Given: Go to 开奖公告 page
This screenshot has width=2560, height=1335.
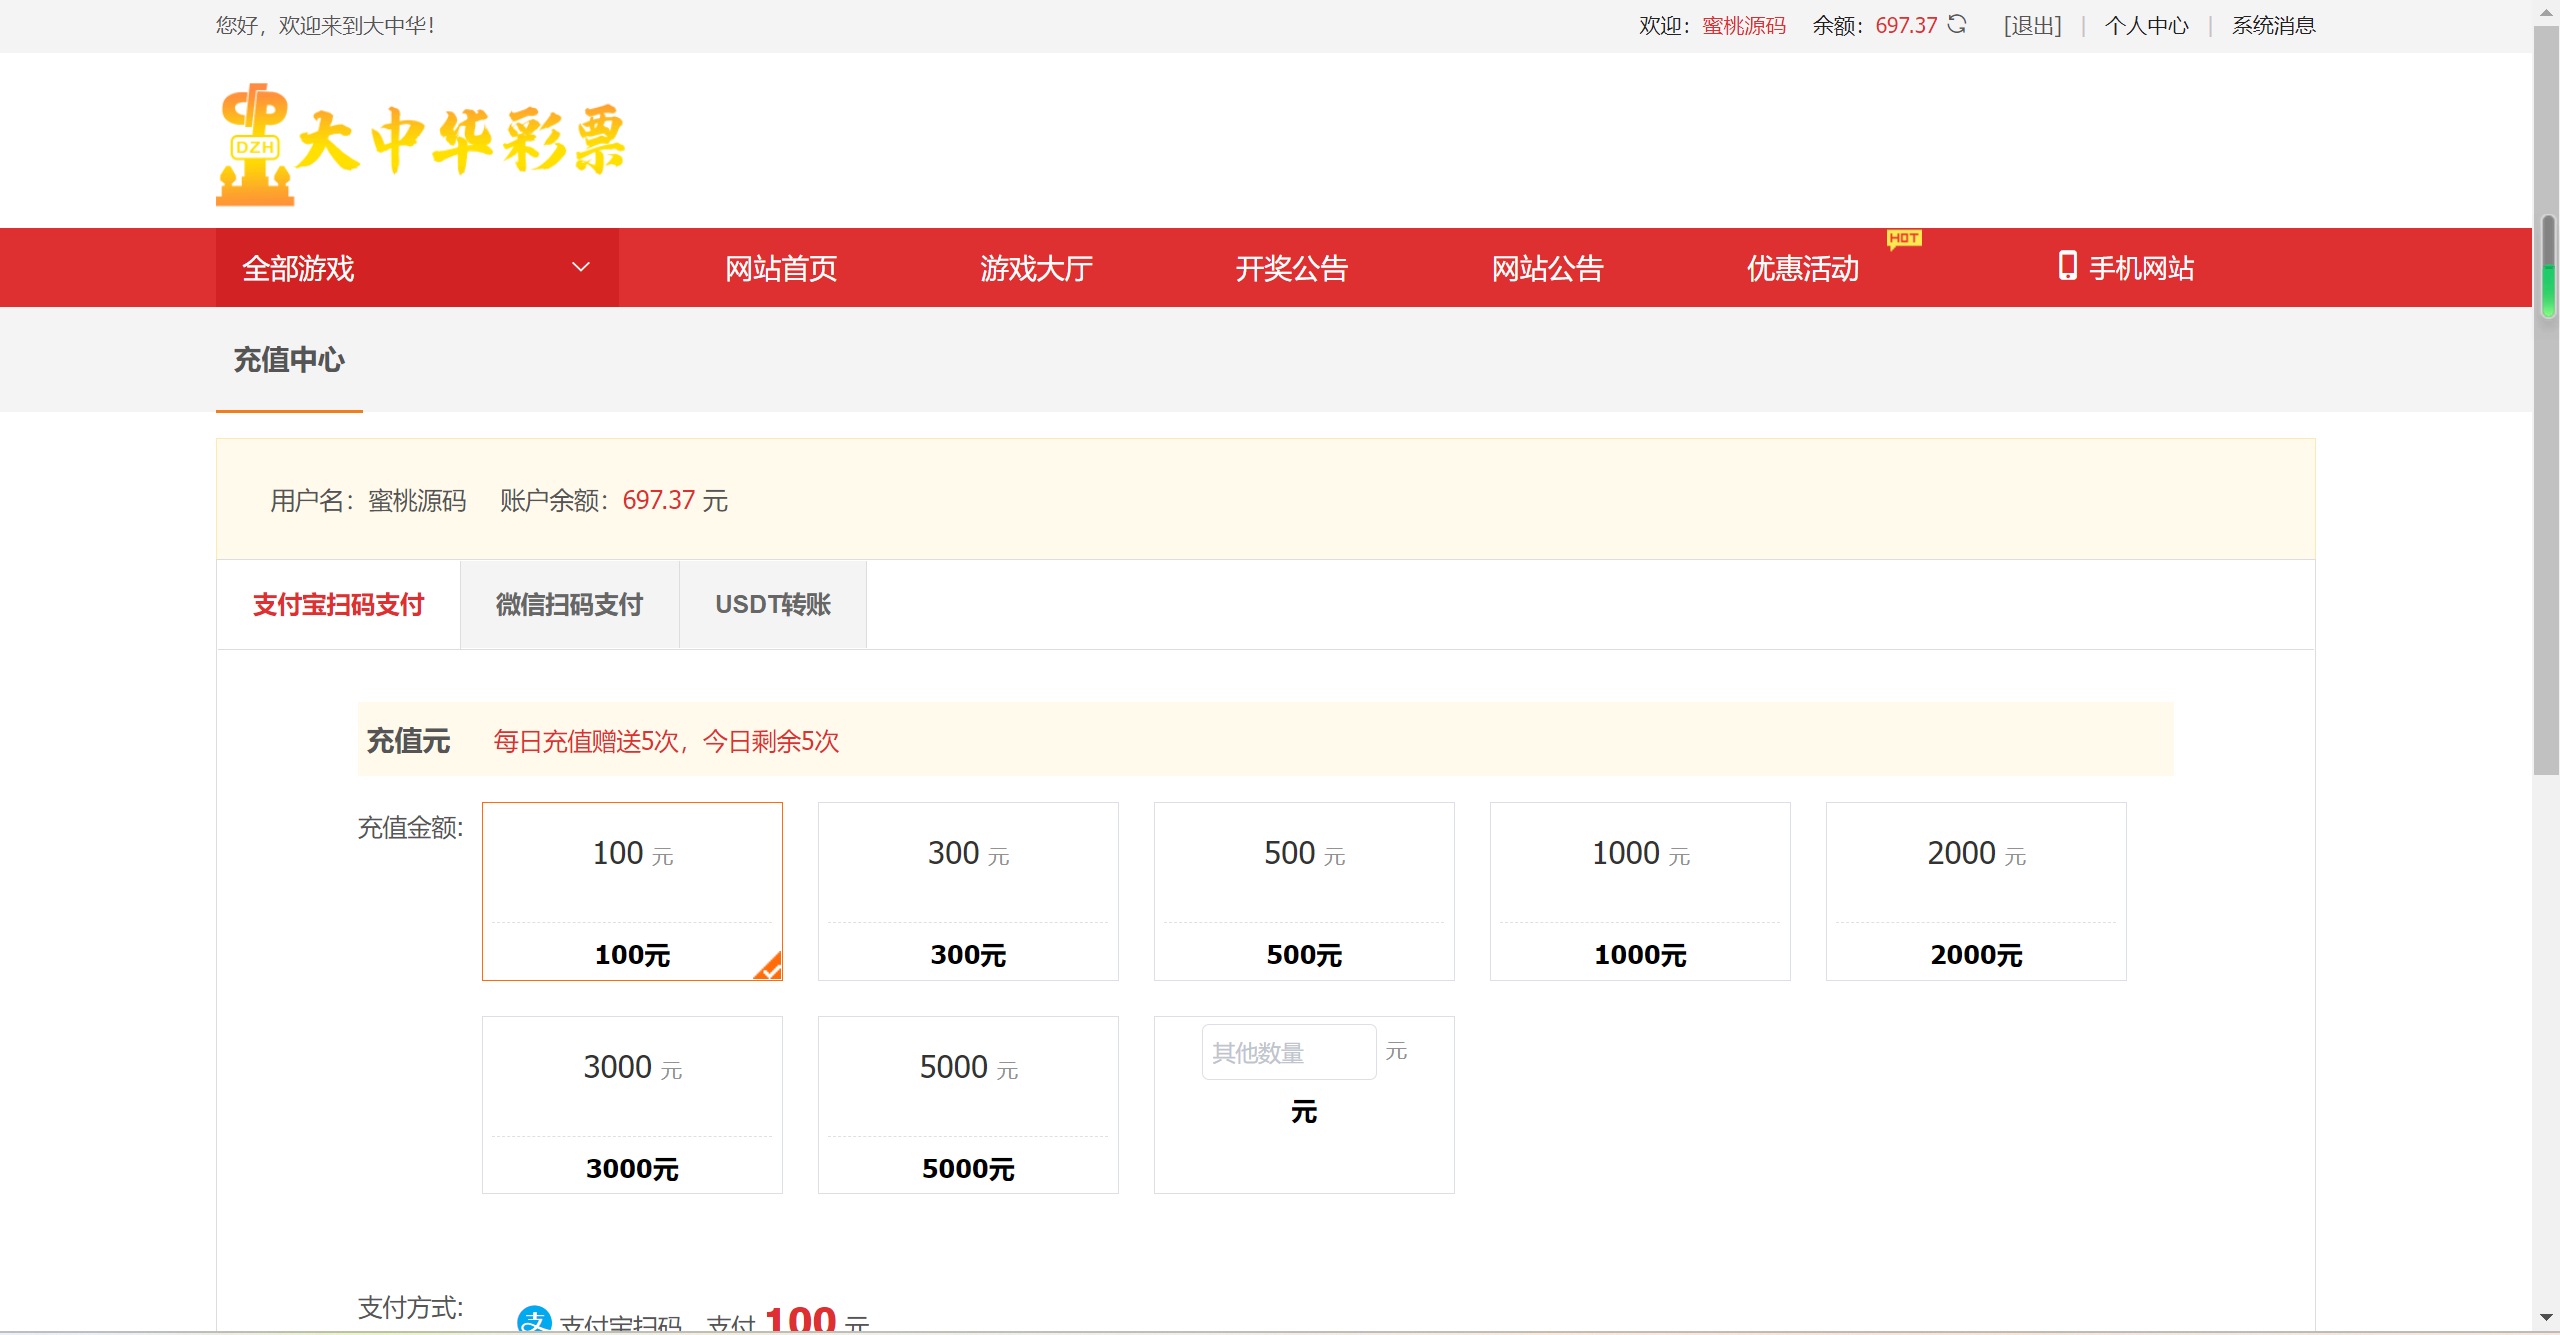Looking at the screenshot, I should point(1291,268).
